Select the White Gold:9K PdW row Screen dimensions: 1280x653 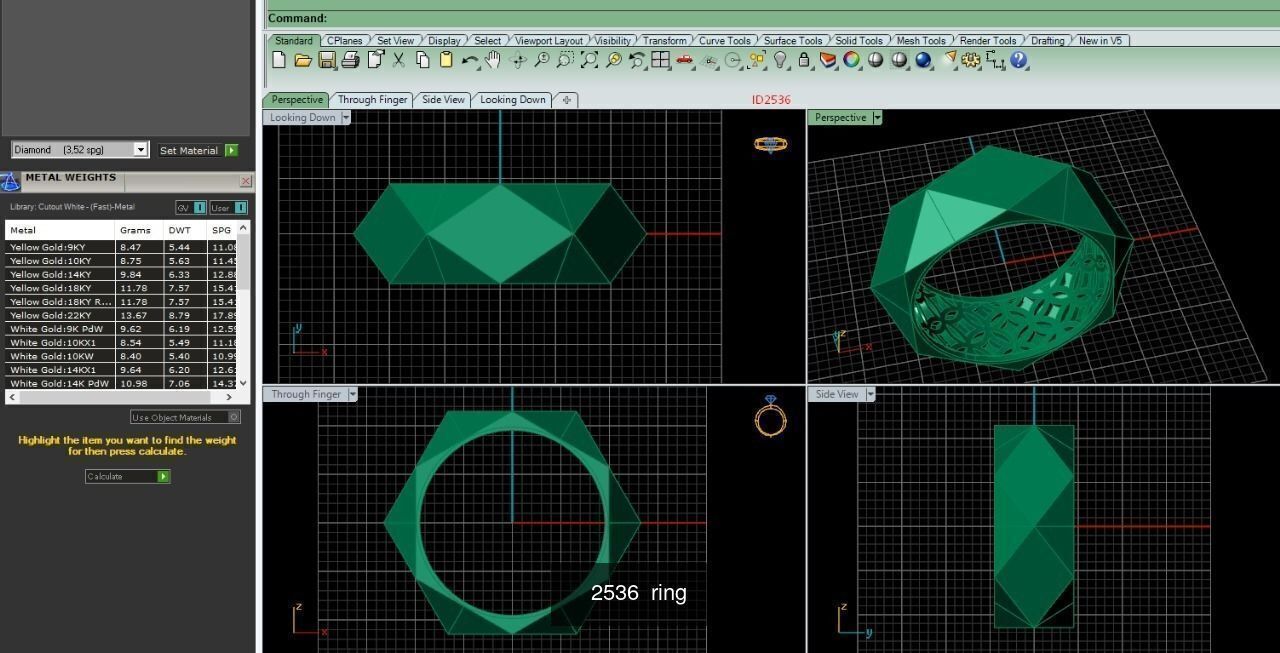(121, 329)
